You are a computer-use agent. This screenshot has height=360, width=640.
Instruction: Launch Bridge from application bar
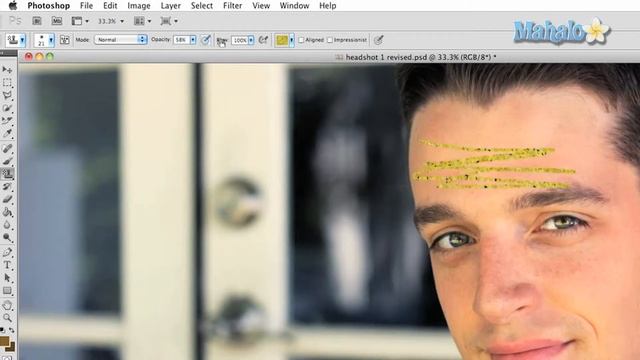click(37, 21)
